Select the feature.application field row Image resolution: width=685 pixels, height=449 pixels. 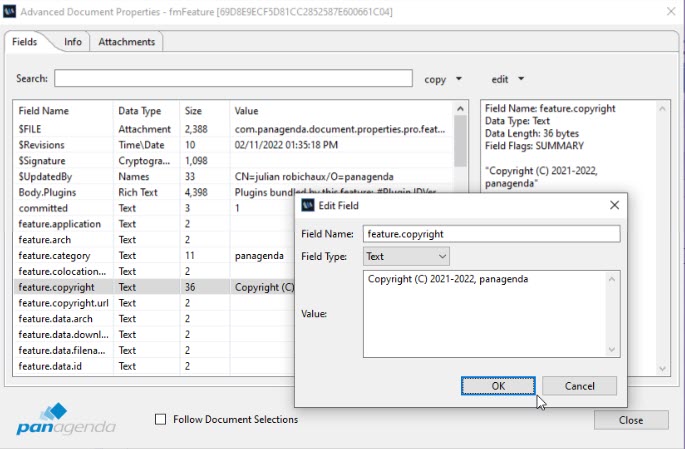tap(155, 224)
